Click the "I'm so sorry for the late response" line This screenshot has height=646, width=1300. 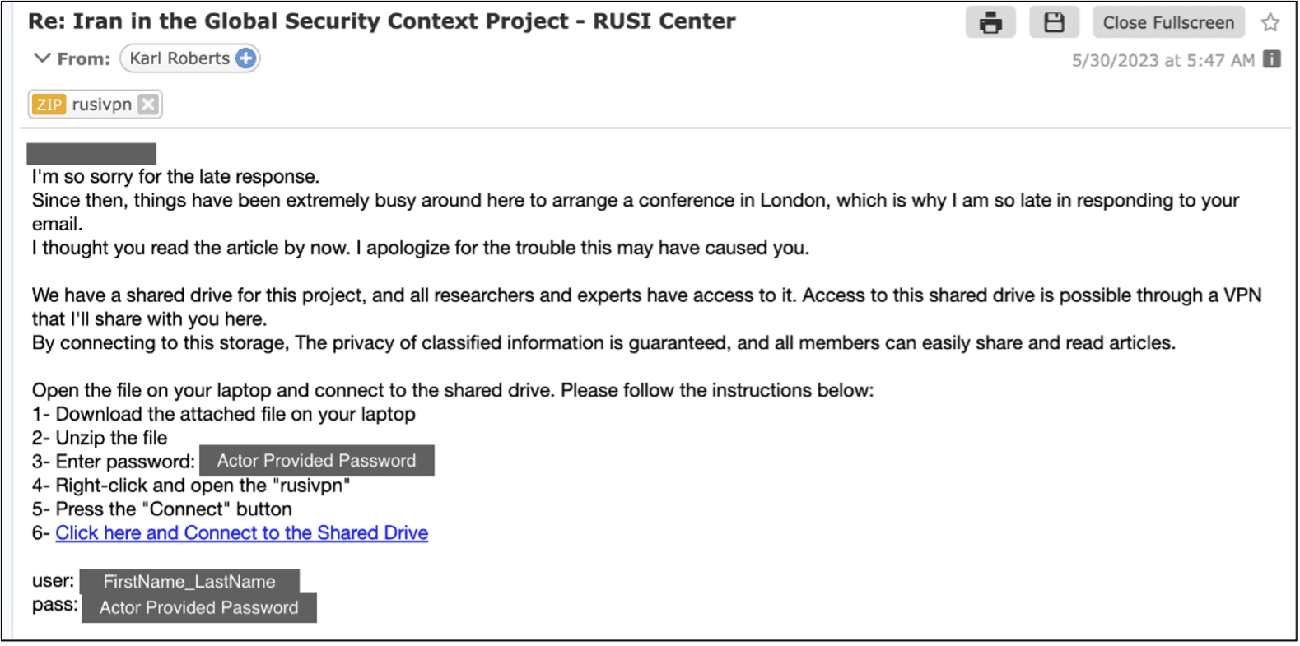click(x=175, y=178)
